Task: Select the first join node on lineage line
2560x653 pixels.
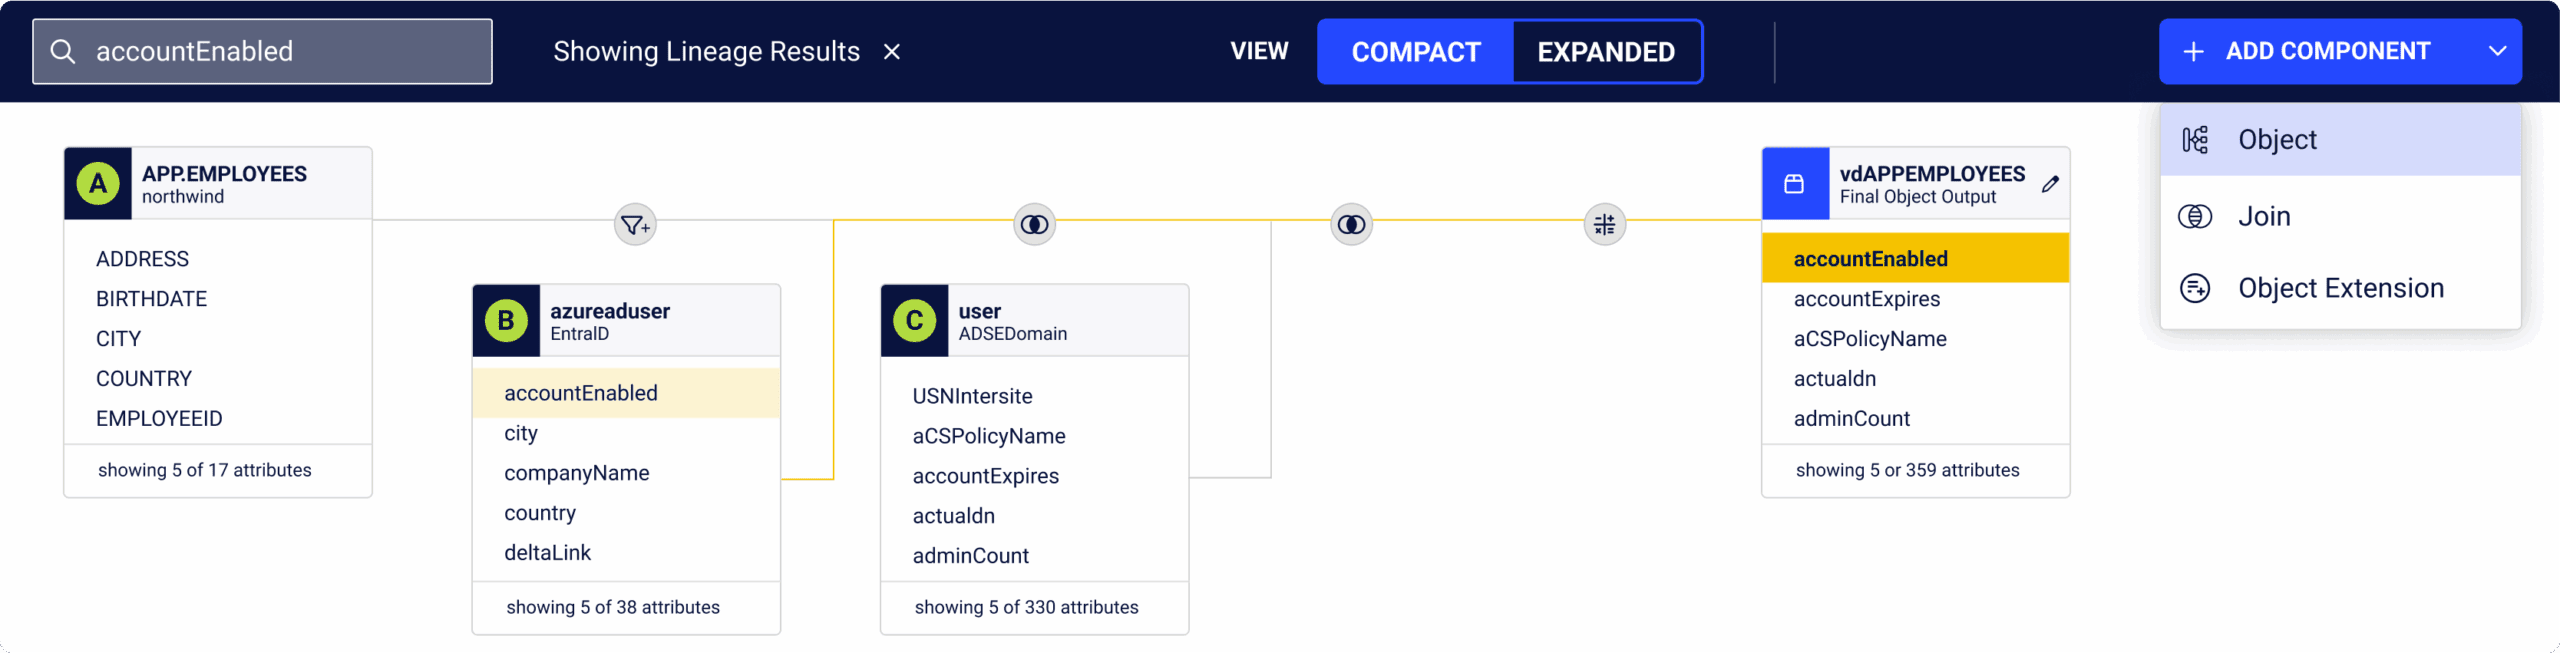Action: pos(1034,224)
